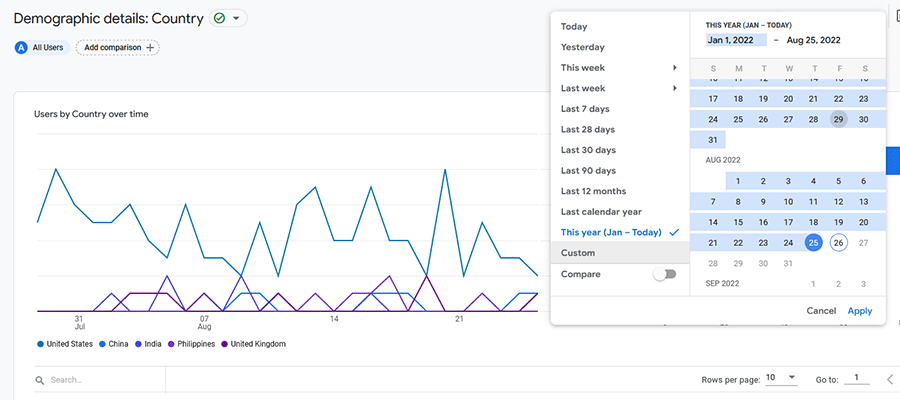Select Last 28 days preset

[587, 129]
